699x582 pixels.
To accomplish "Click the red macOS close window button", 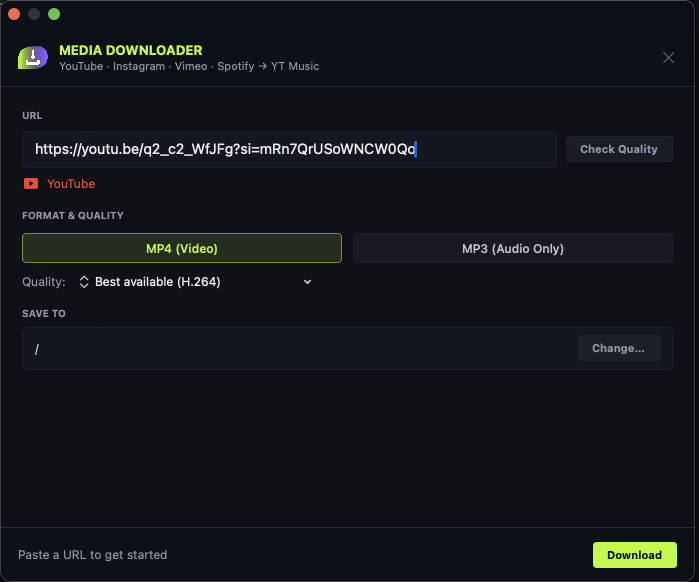I will point(14,14).
